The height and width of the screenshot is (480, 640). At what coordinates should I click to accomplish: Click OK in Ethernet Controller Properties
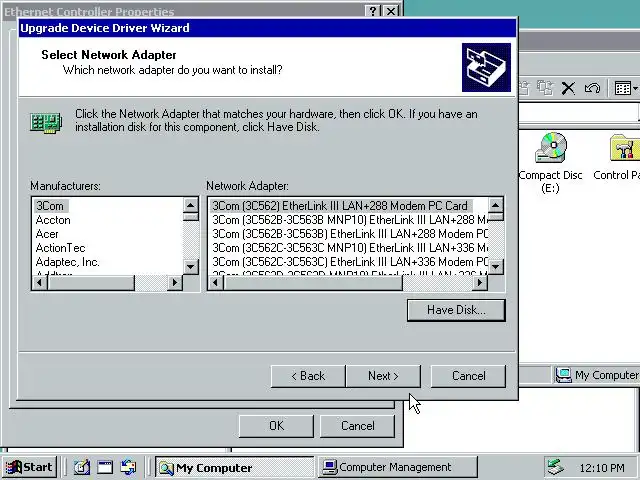pos(276,426)
